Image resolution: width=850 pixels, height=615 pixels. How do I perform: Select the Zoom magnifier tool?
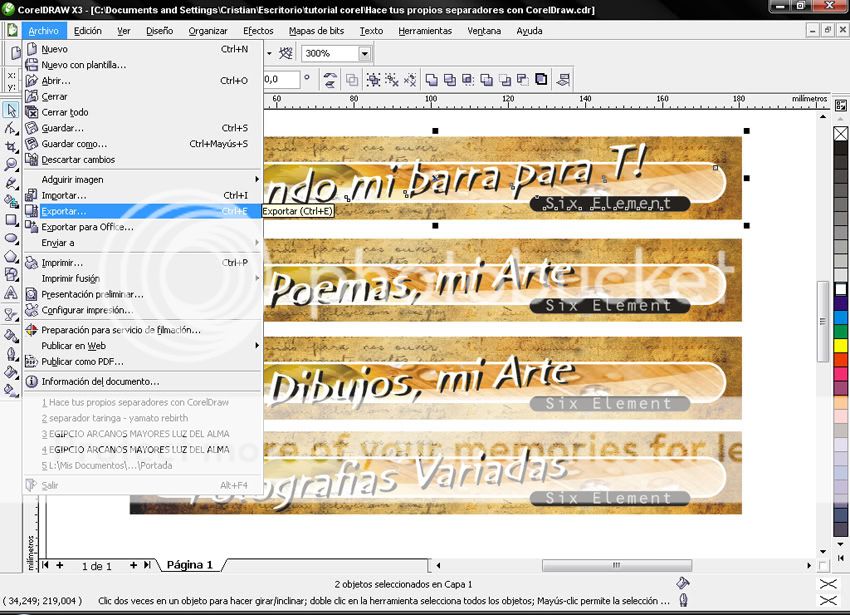[x=11, y=164]
